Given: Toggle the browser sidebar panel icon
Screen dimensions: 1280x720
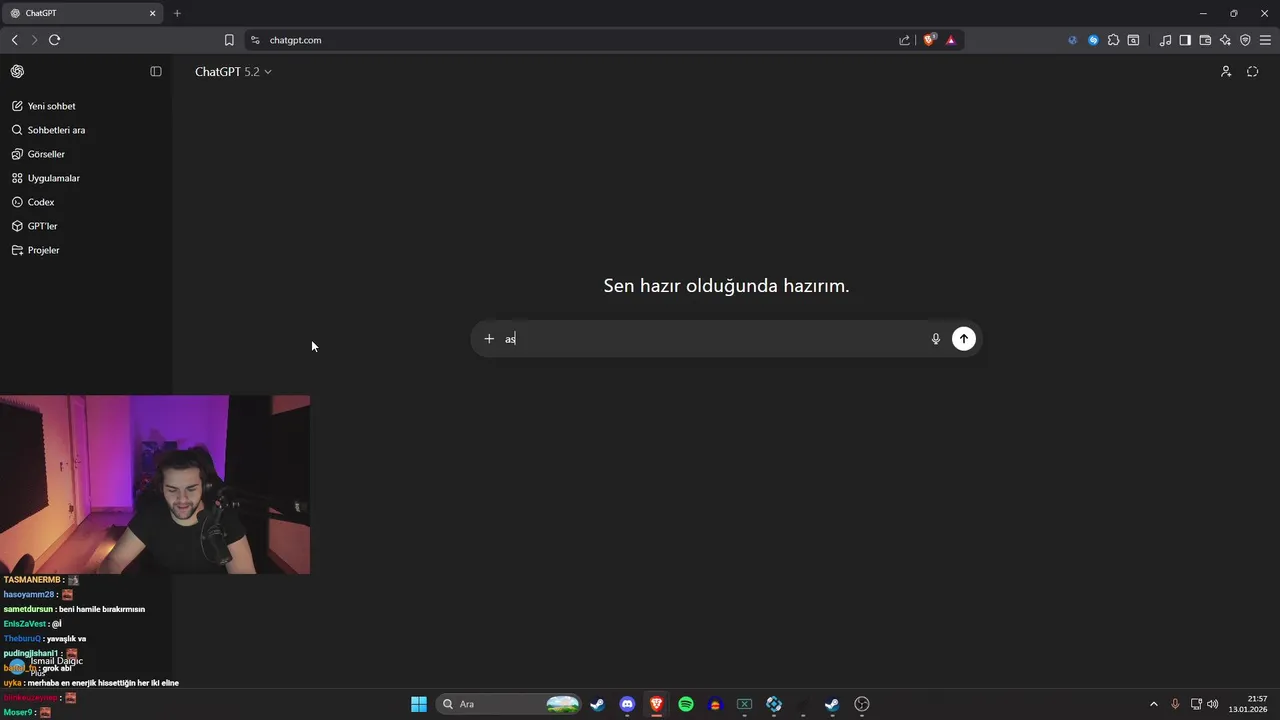Looking at the screenshot, I should click(x=1185, y=40).
